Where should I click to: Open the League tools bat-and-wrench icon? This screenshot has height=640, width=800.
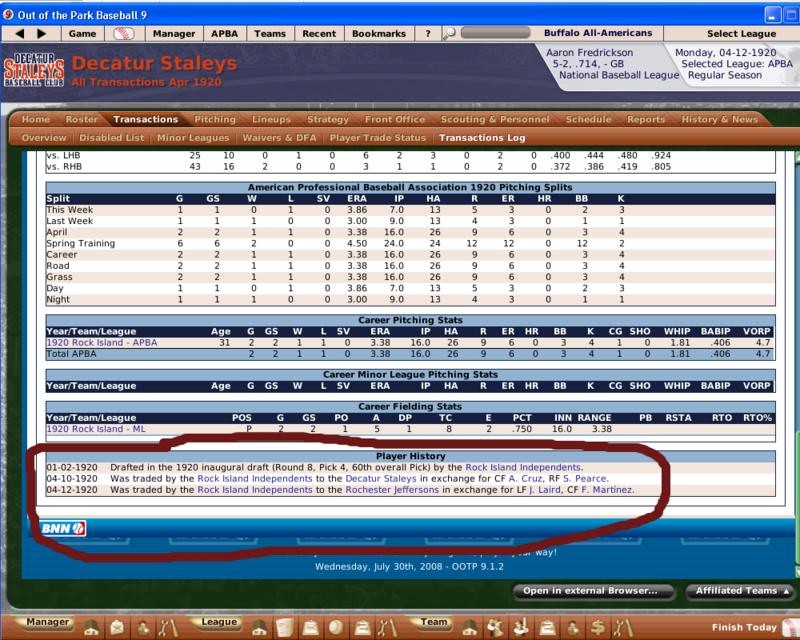pyautogui.click(x=387, y=627)
